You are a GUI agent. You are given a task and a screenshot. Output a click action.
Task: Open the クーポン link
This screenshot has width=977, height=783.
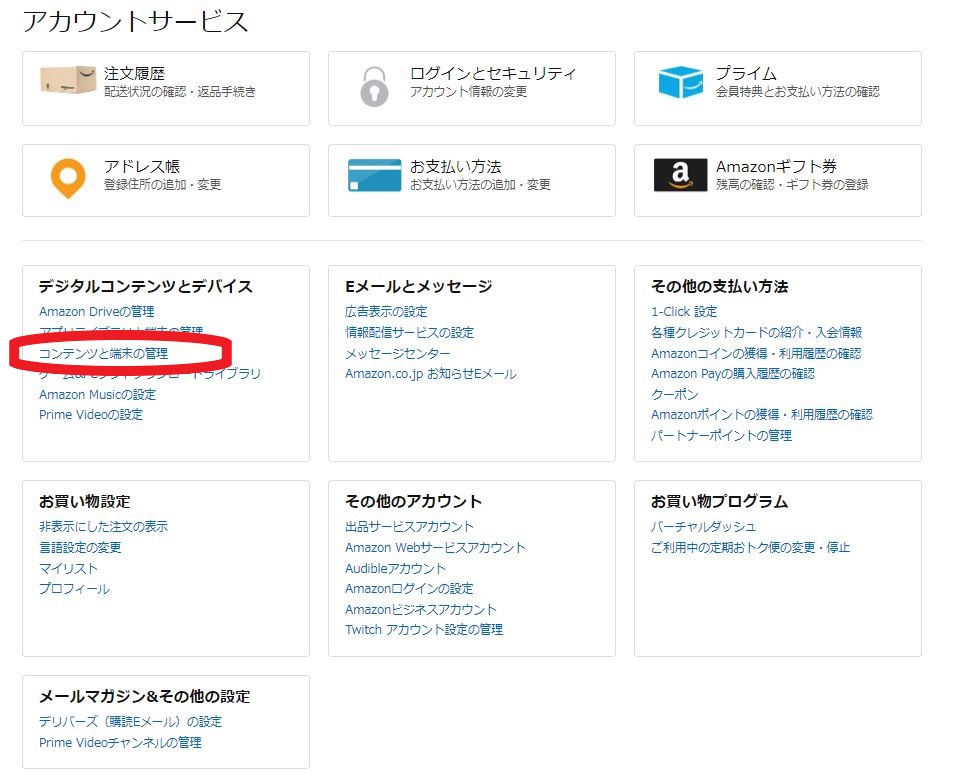675,394
